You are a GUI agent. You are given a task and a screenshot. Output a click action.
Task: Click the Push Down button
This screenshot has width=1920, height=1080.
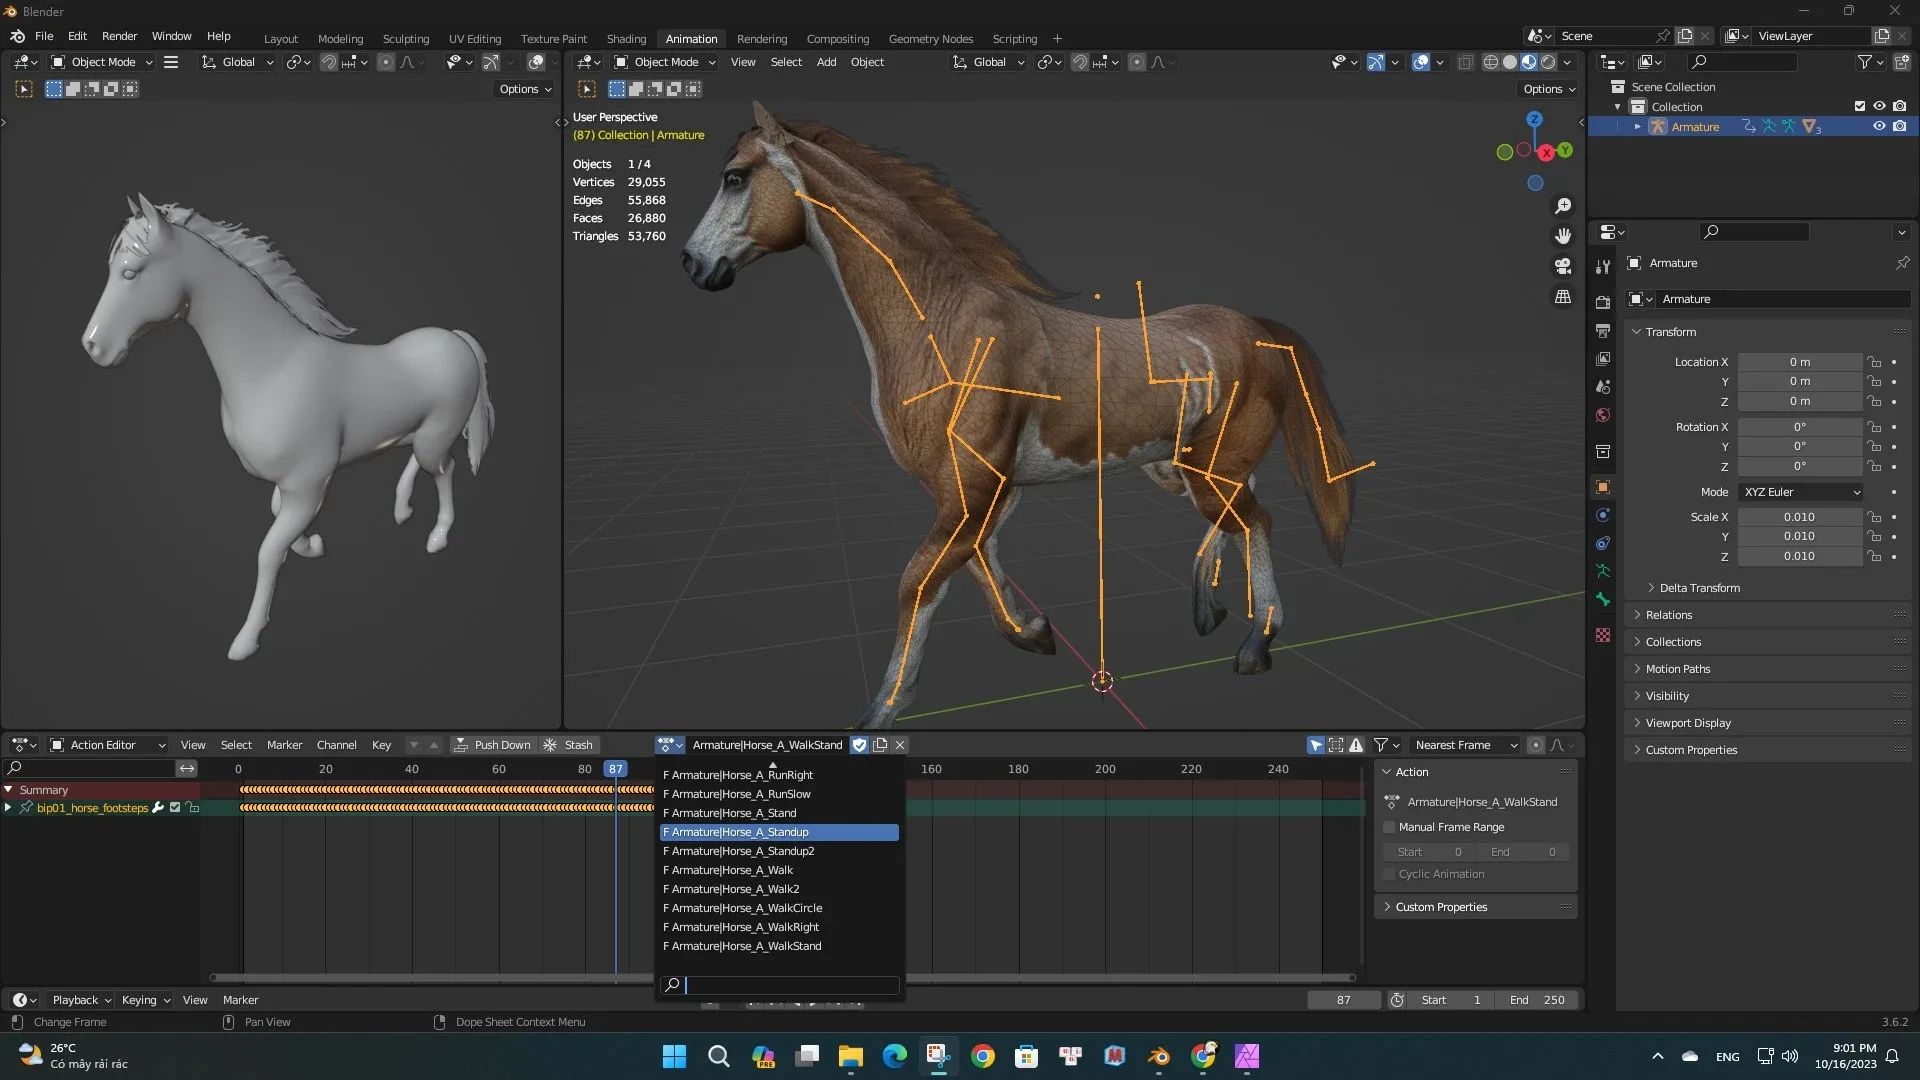point(493,745)
